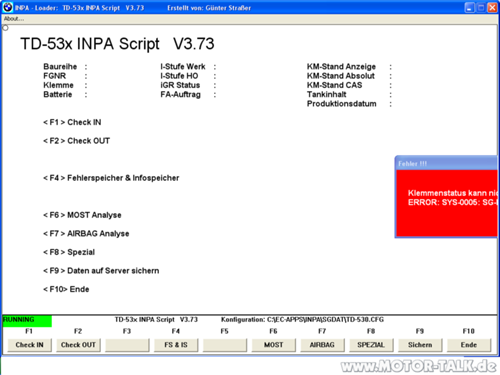Click the Konfiguration path in status bar
This screenshot has width=500, height=375.
click(x=302, y=320)
